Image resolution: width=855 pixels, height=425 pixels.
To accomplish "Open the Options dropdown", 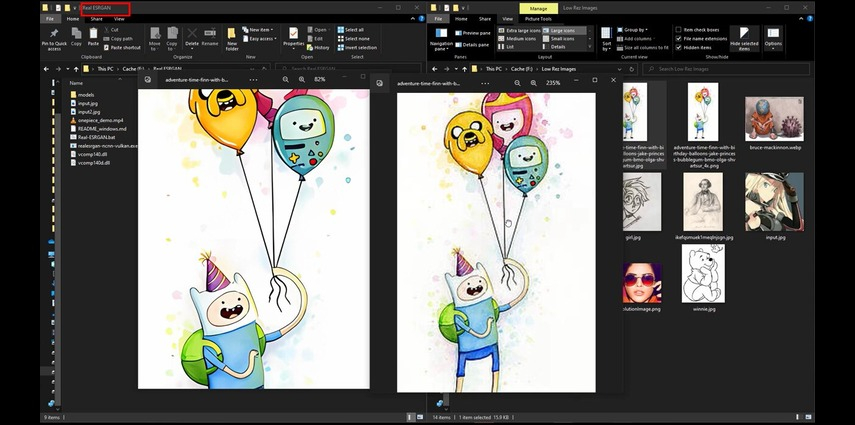I will [773, 39].
